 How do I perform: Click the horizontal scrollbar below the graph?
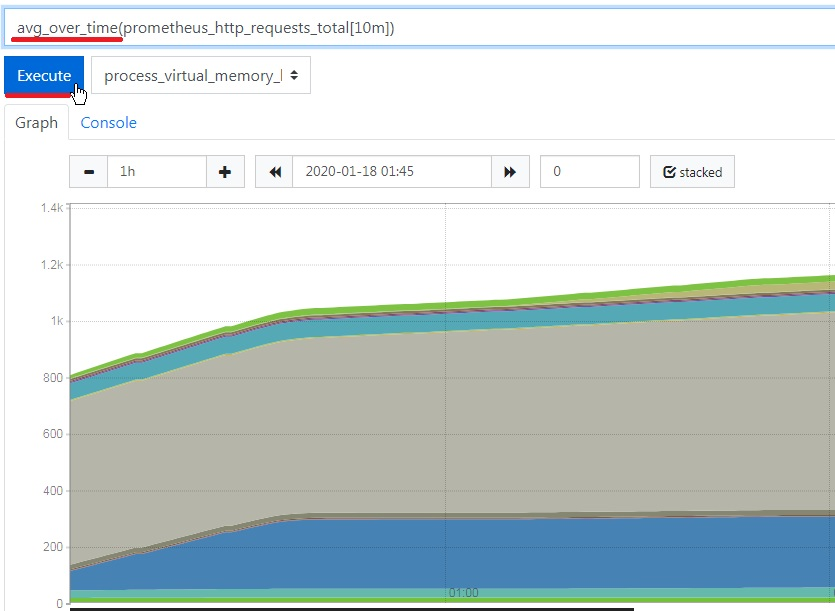point(352,609)
